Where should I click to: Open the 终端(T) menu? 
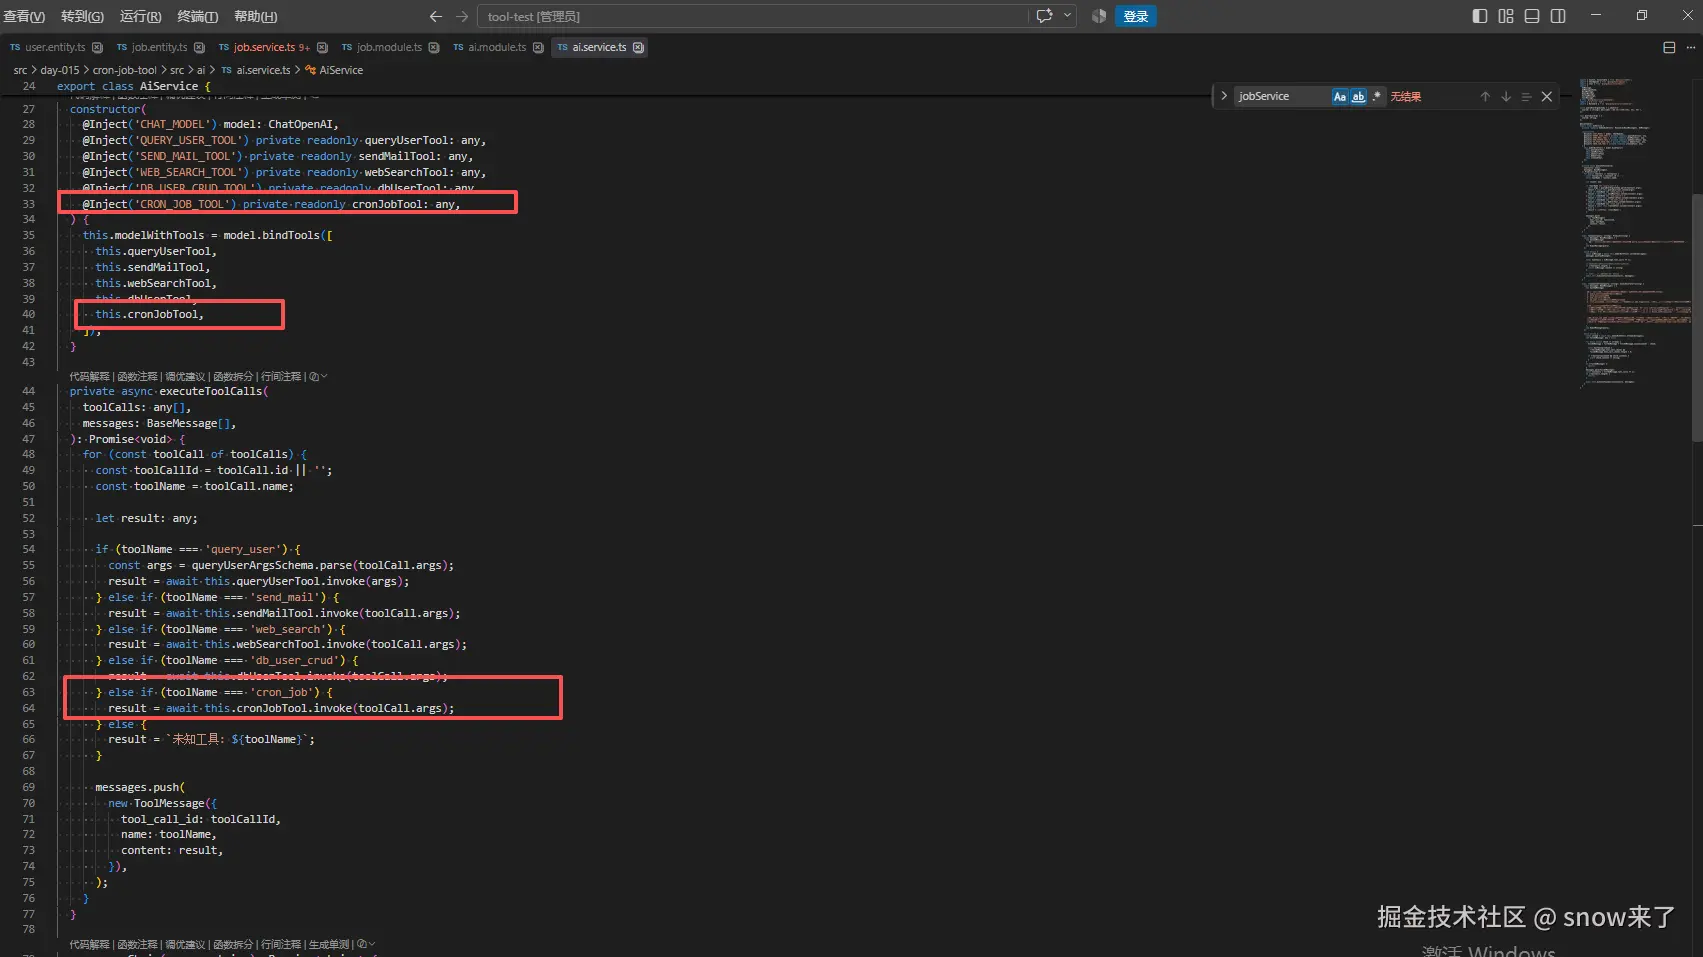(197, 16)
